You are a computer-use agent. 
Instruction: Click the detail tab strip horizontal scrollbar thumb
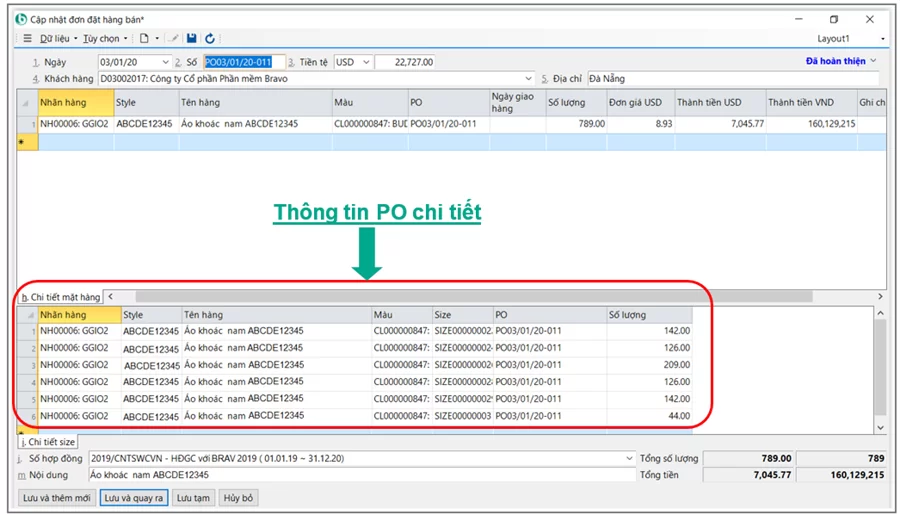pyautogui.click(x=474, y=296)
